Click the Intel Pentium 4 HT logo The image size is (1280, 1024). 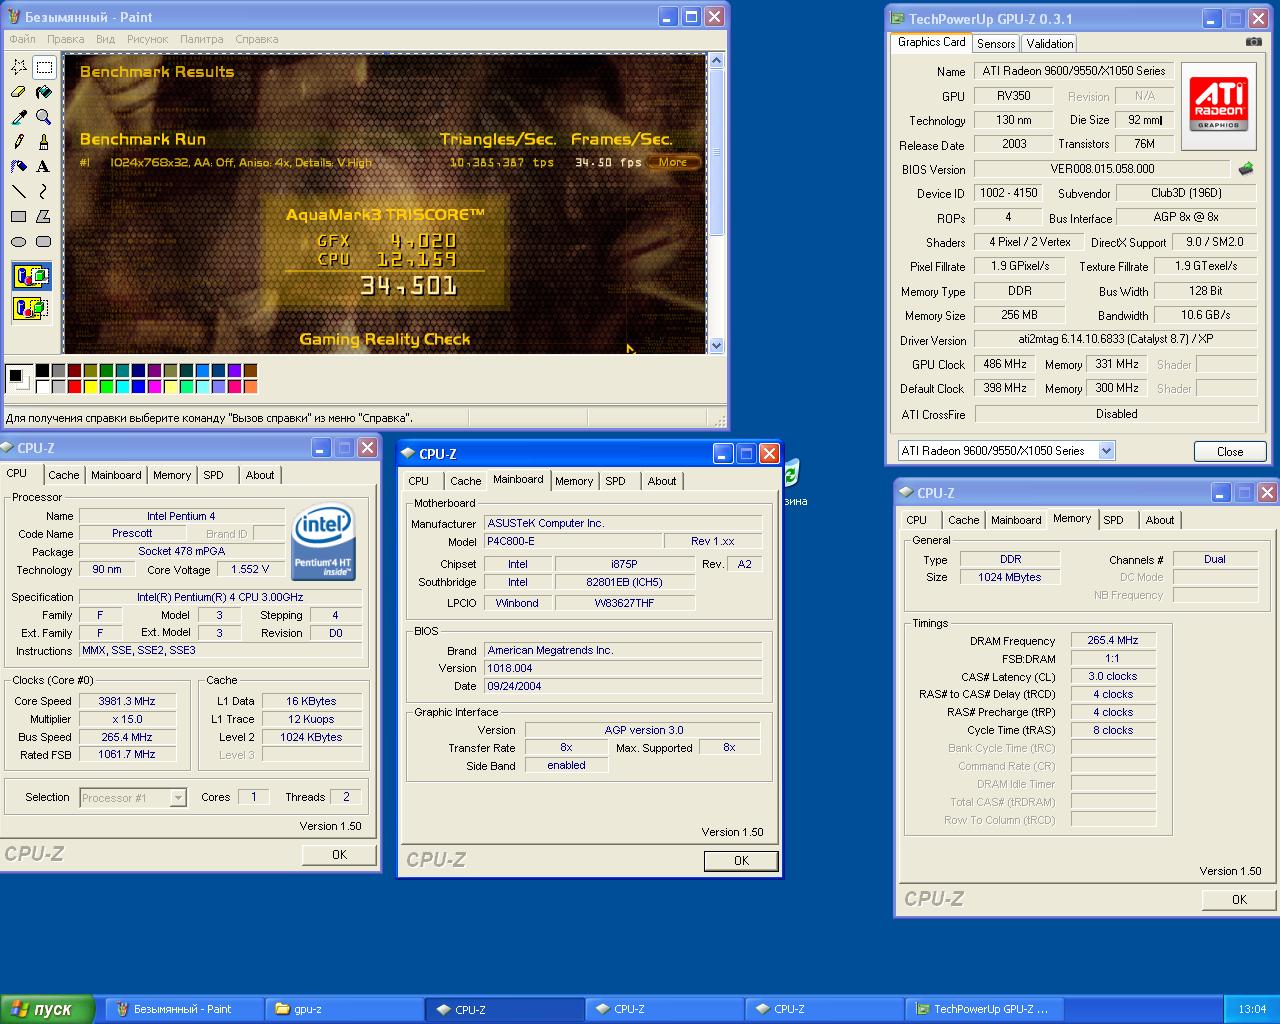pos(323,541)
